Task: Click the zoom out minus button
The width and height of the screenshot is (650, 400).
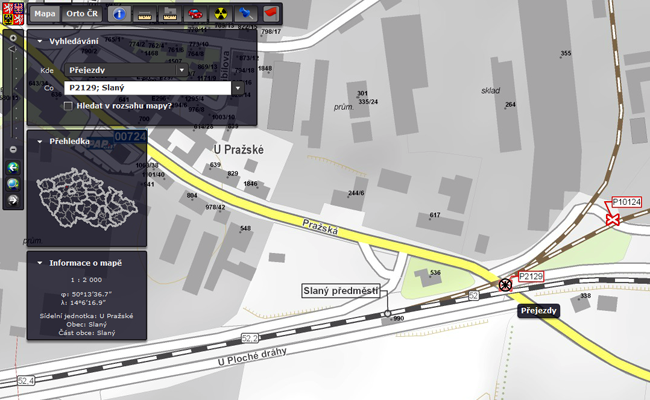Action: coord(12,148)
